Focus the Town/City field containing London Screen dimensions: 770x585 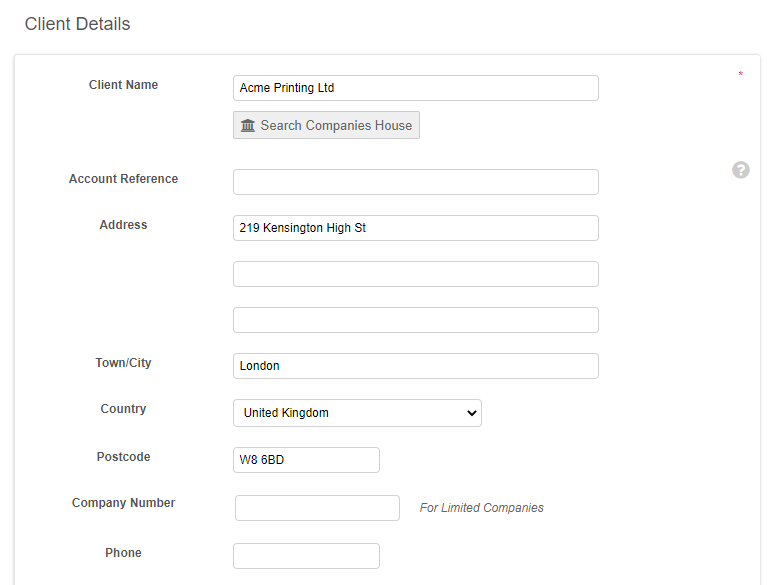coord(415,366)
